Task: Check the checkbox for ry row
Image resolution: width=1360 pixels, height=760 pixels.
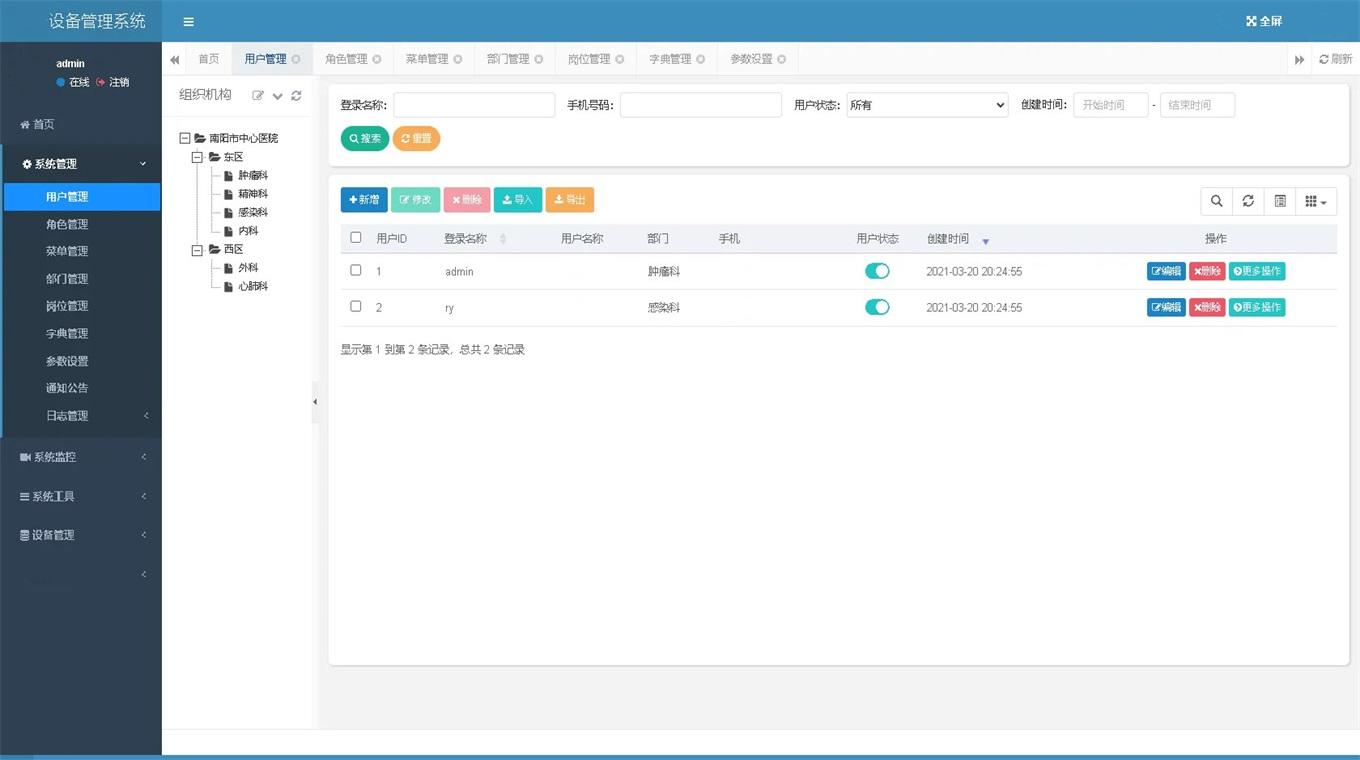Action: click(x=356, y=306)
